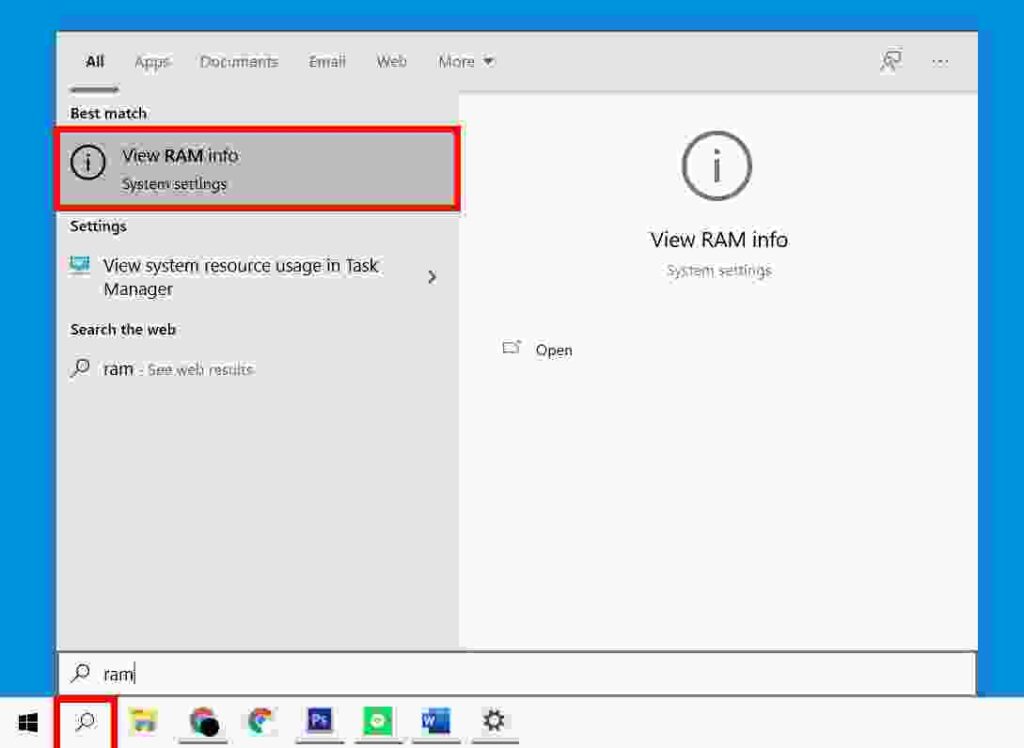This screenshot has width=1024, height=748.
Task: Expand Task Manager result with chevron arrow
Action: 432,277
